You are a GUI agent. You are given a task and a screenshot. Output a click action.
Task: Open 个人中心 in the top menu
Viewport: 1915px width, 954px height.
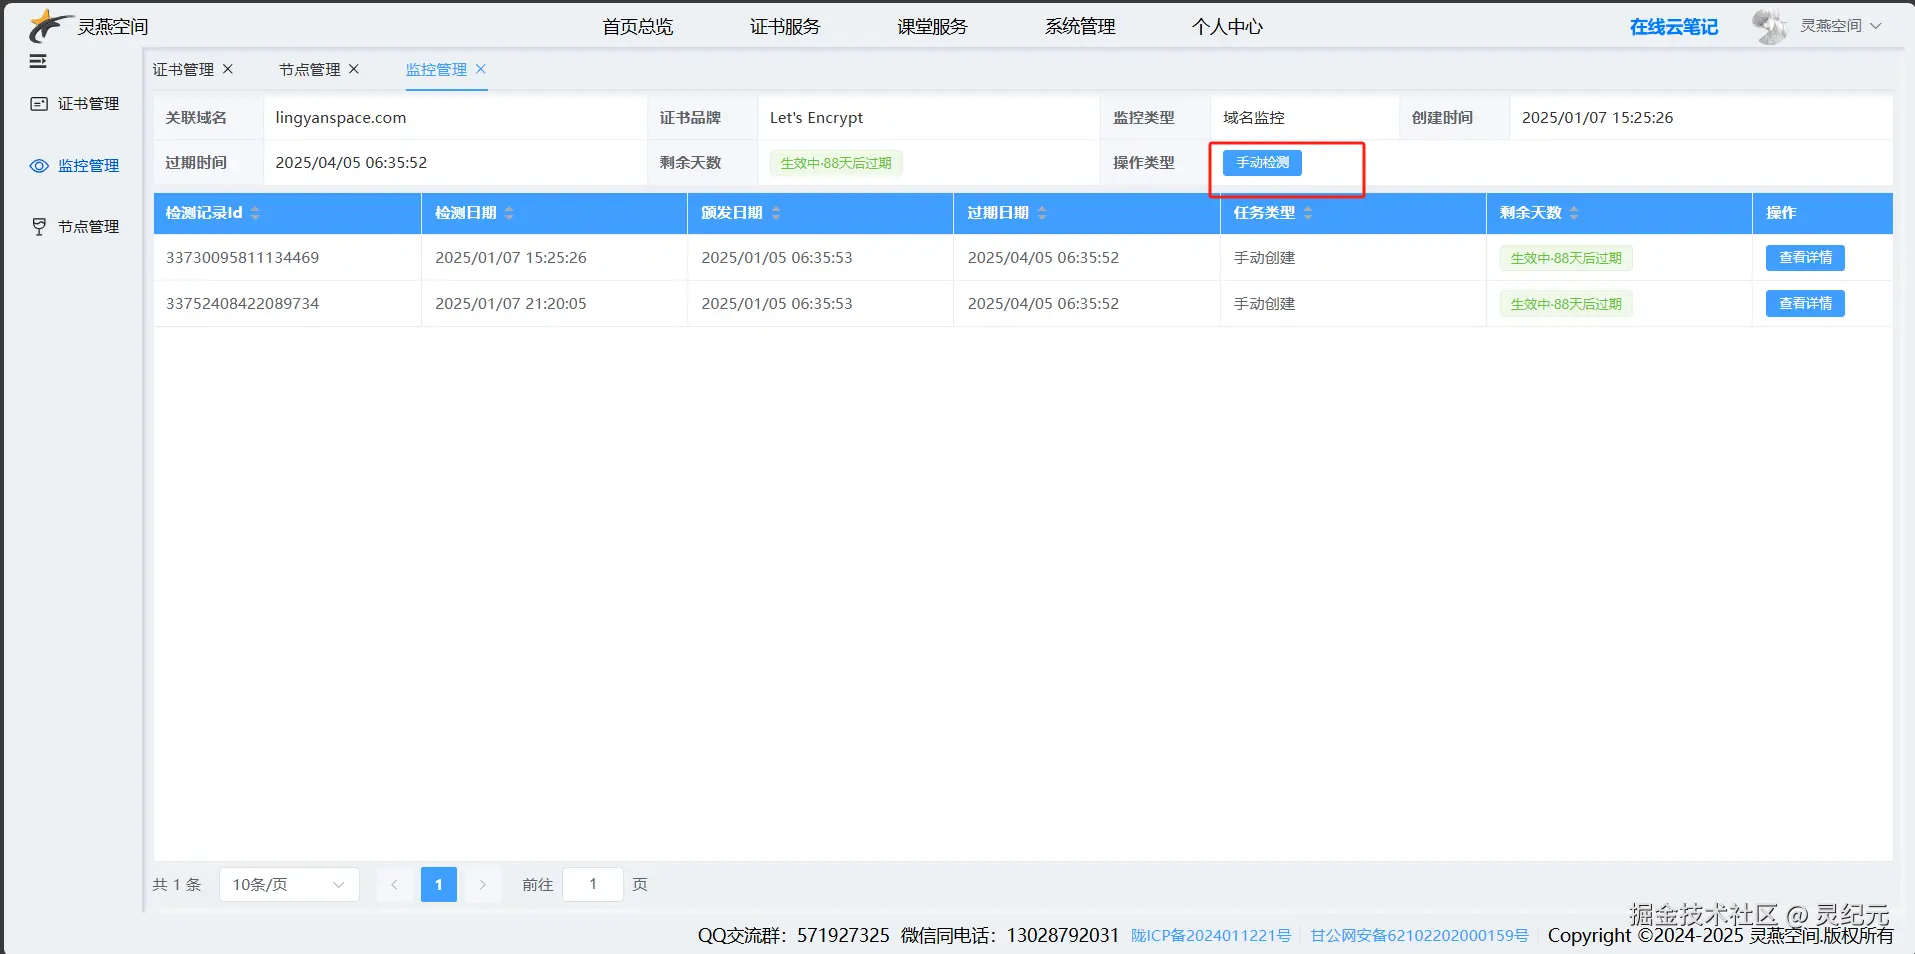tap(1227, 27)
